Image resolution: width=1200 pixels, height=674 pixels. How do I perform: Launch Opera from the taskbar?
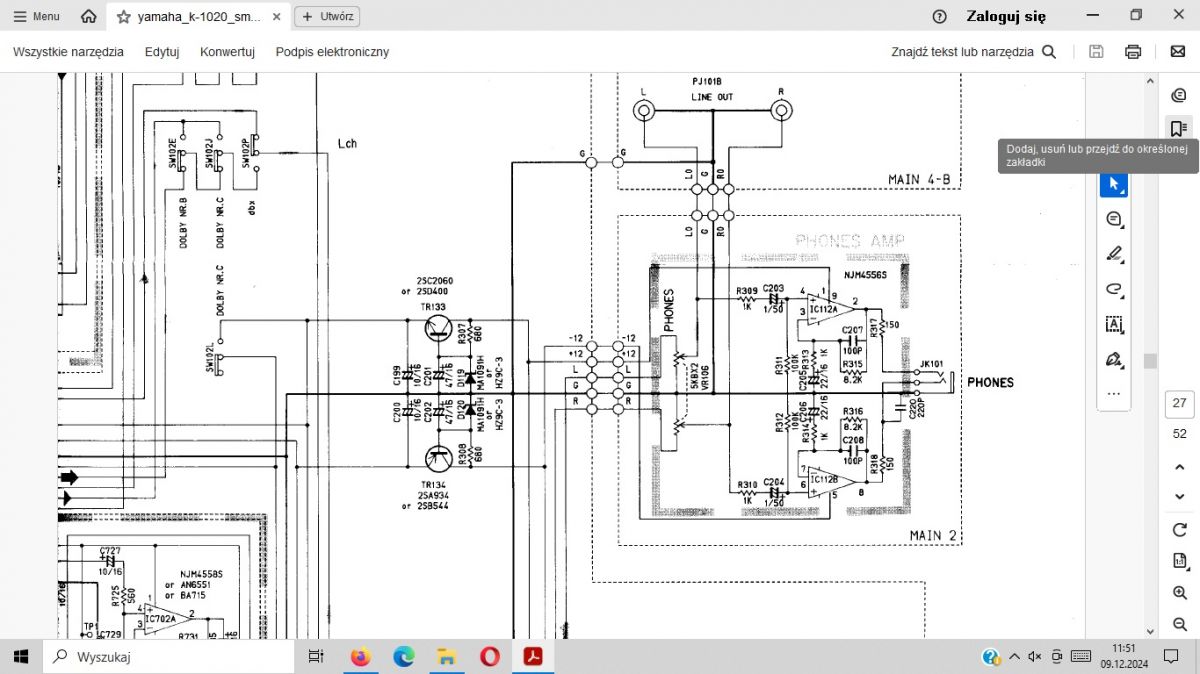tap(490, 657)
